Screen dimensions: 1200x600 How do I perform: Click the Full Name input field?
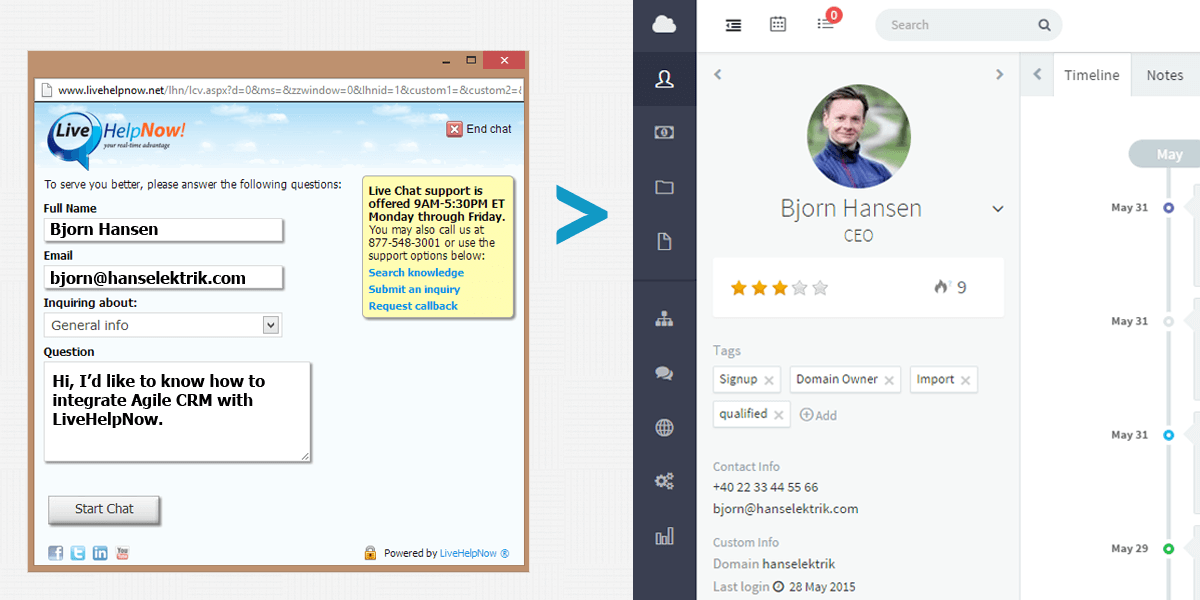163,229
